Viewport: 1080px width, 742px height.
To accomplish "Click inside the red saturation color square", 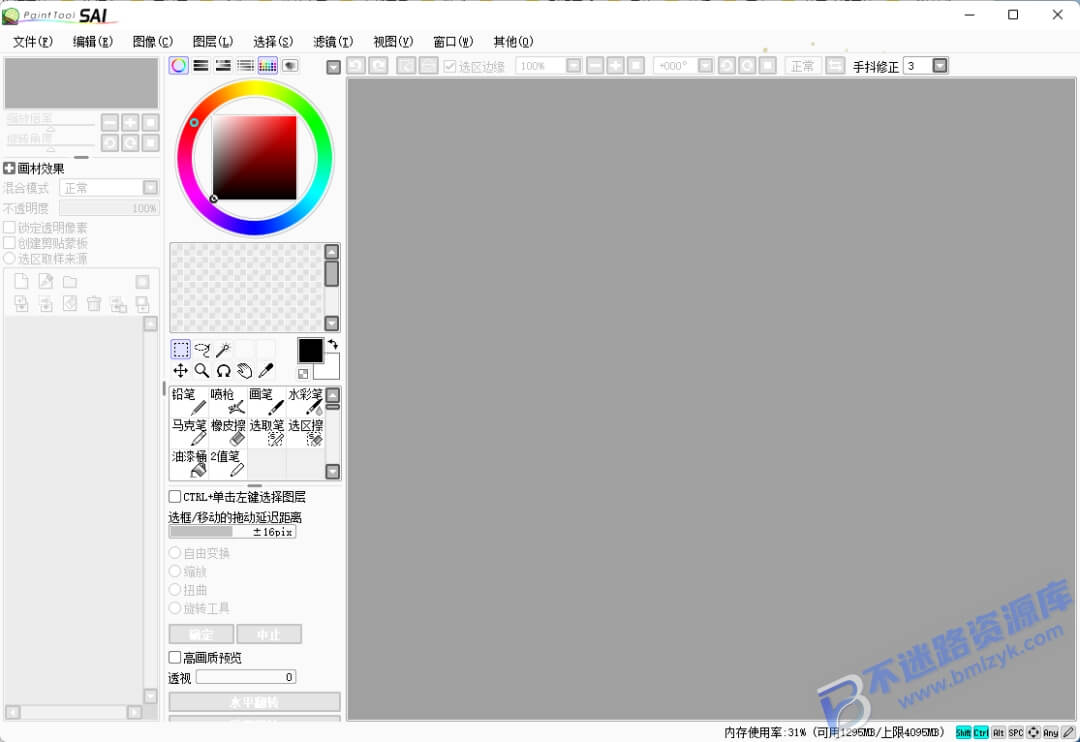I will pos(254,158).
